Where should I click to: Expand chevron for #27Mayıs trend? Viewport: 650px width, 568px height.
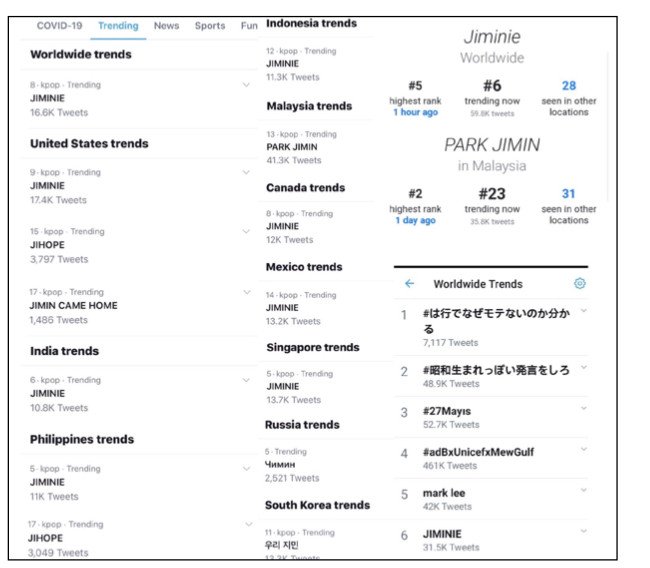coord(584,408)
